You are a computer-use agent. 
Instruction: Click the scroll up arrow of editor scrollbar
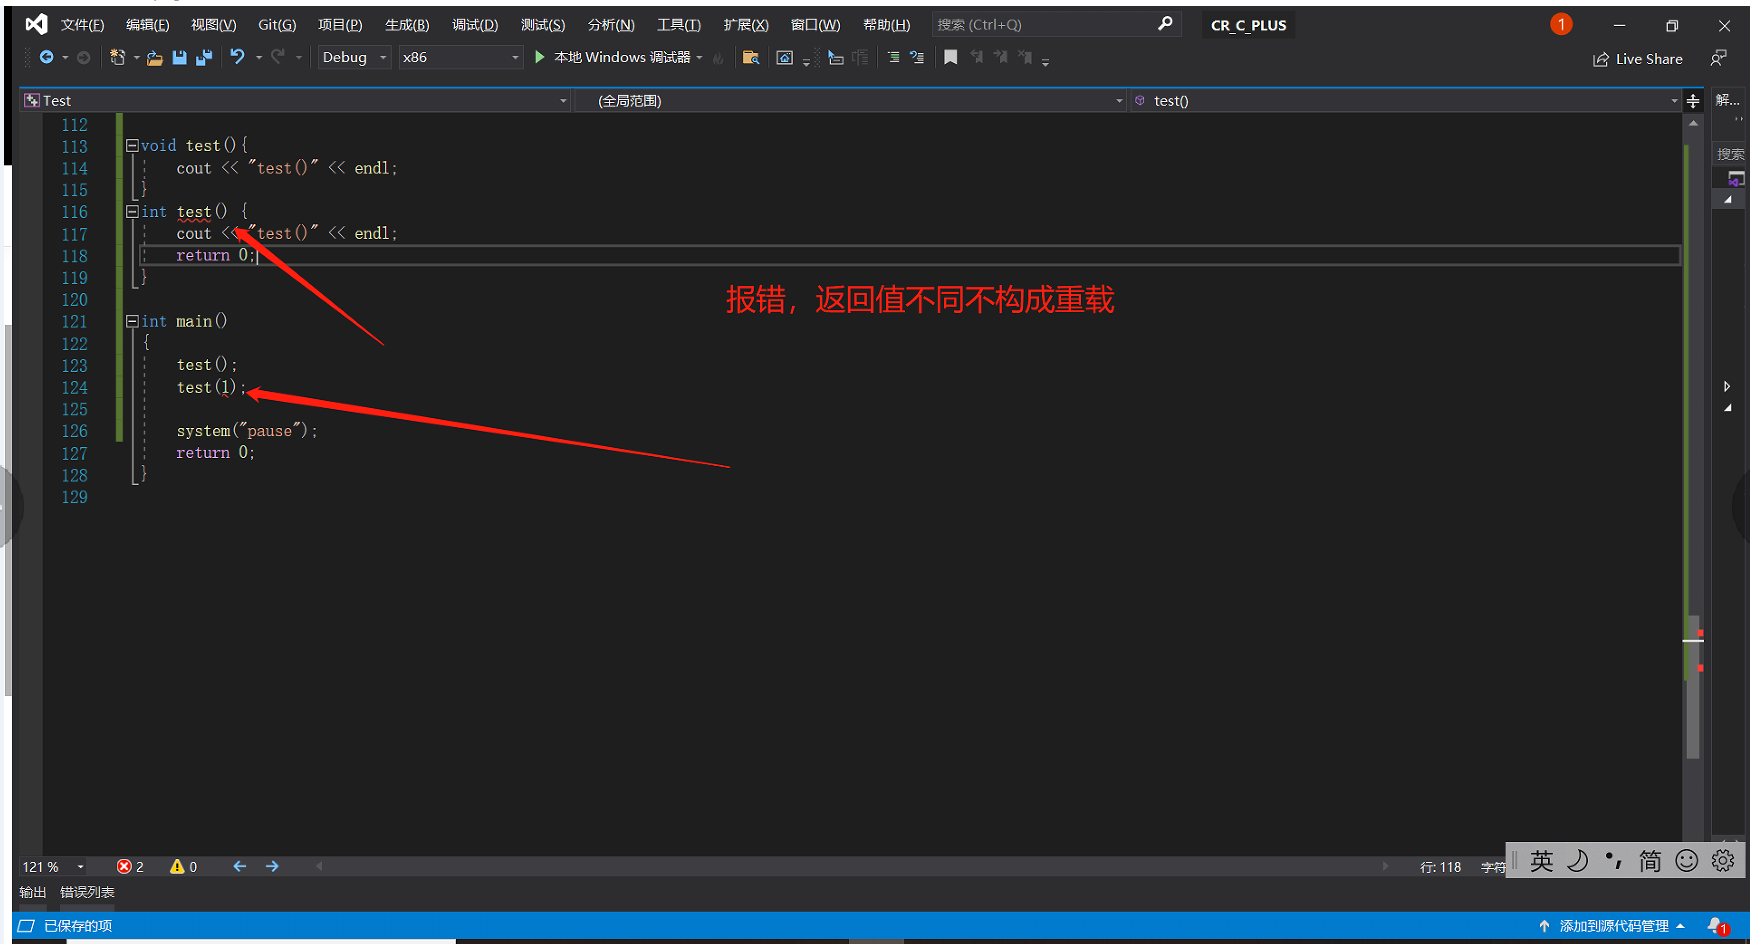click(1693, 123)
